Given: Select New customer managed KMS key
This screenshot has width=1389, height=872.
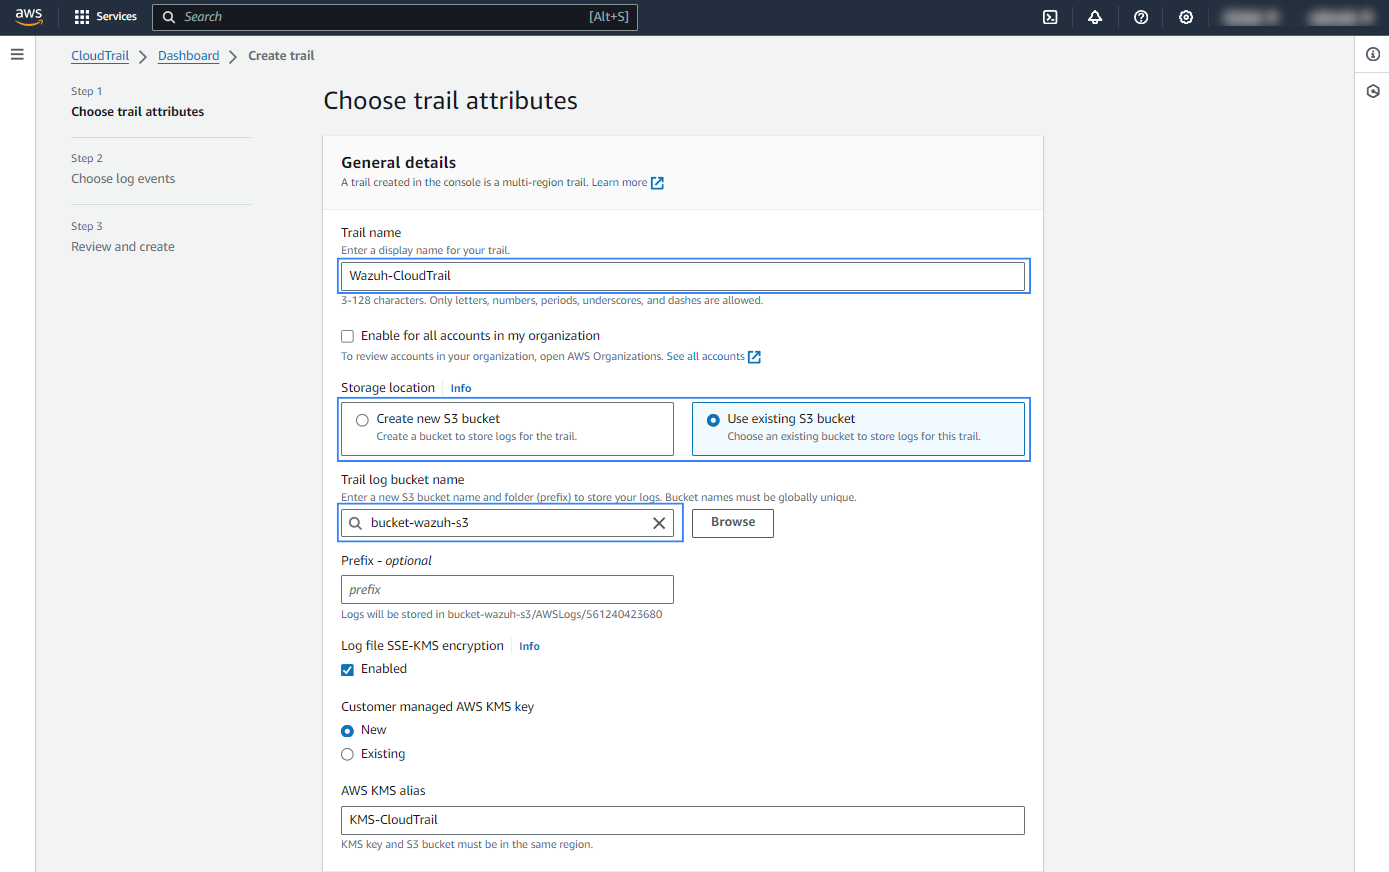Looking at the screenshot, I should click(x=348, y=731).
